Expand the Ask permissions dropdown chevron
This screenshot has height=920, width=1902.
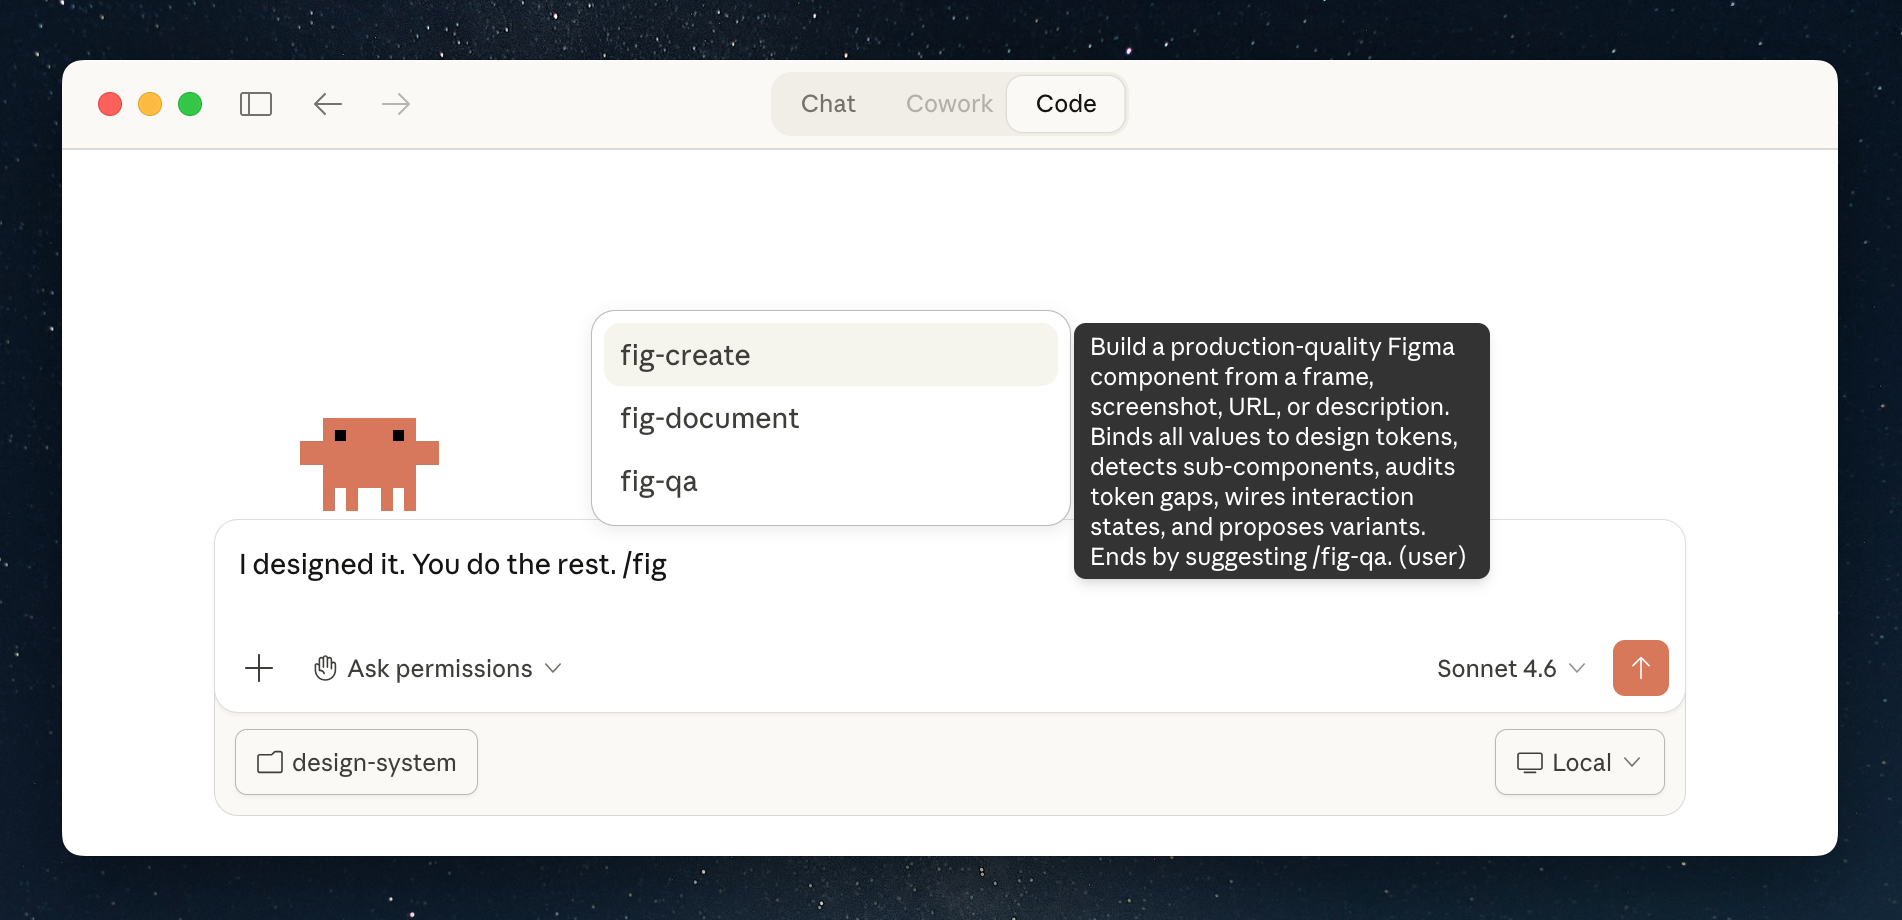[553, 668]
